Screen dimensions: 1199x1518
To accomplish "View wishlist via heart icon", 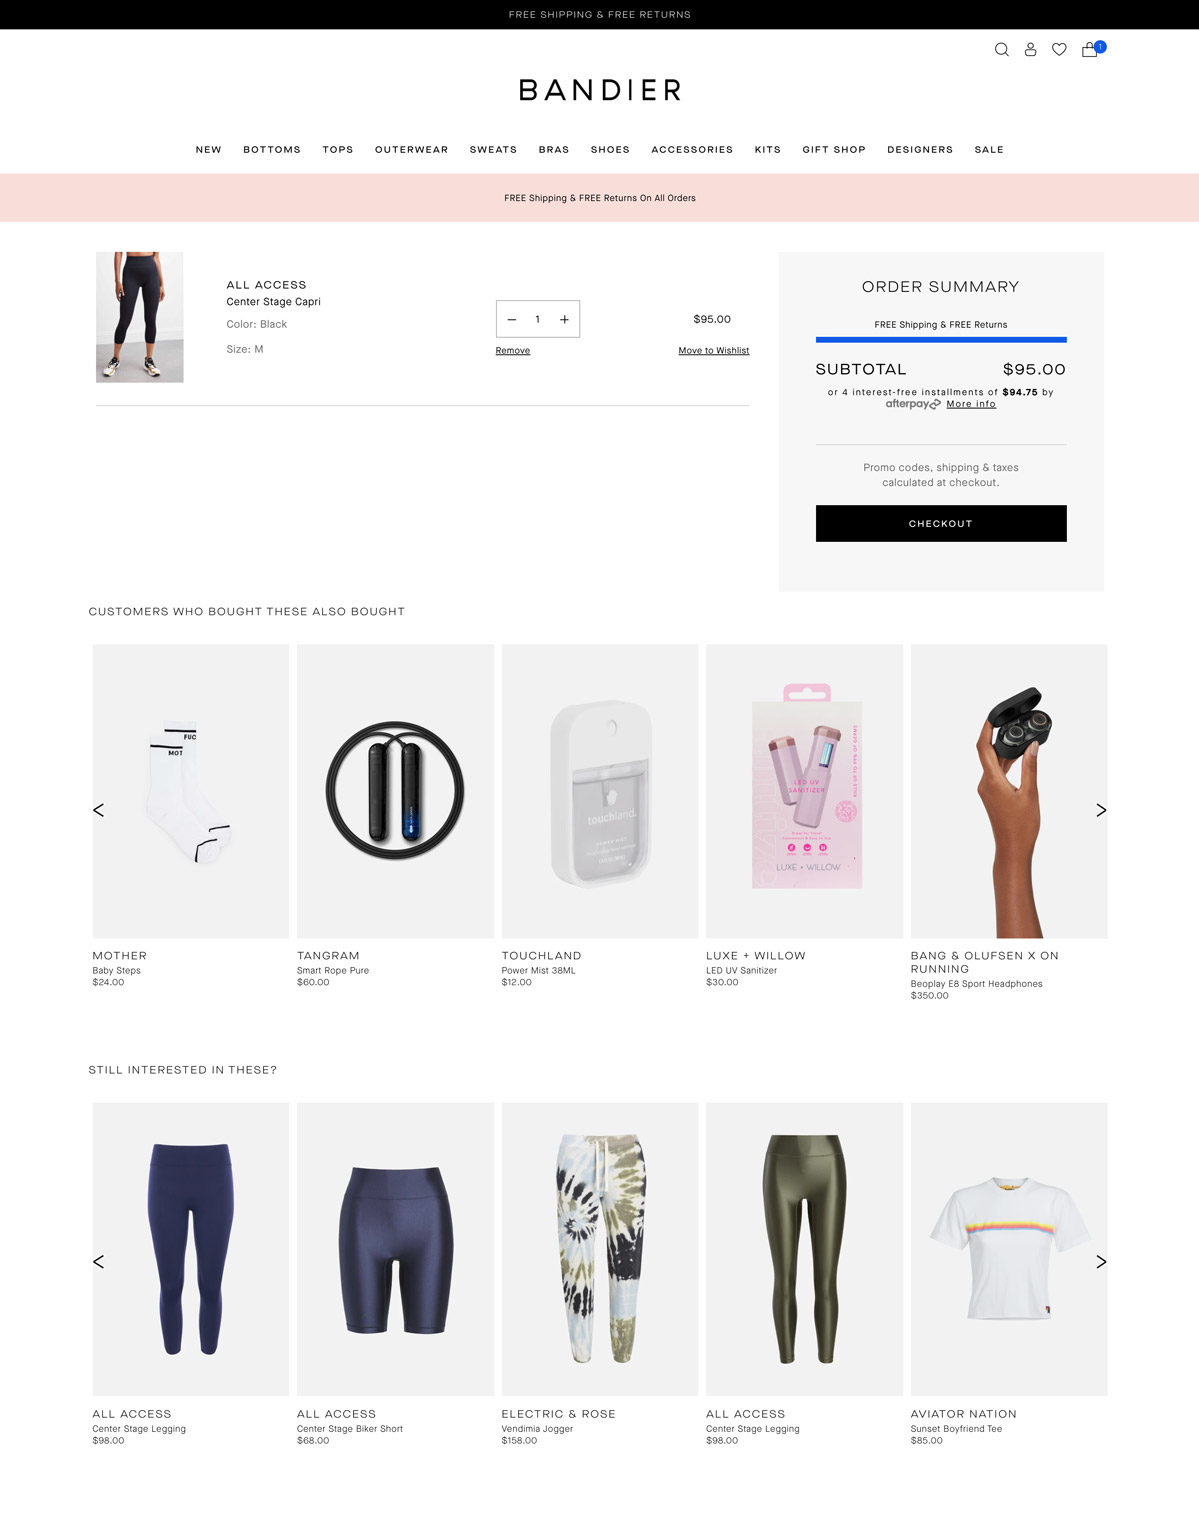I will pos(1059,50).
